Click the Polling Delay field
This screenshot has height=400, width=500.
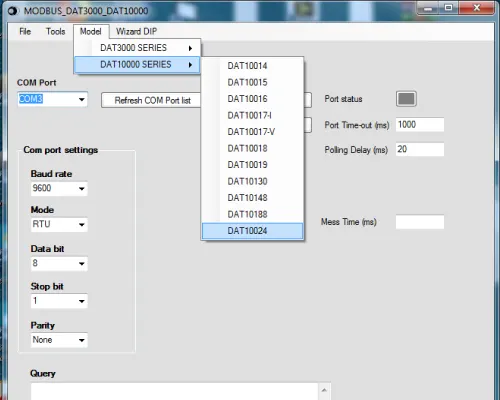pos(420,149)
